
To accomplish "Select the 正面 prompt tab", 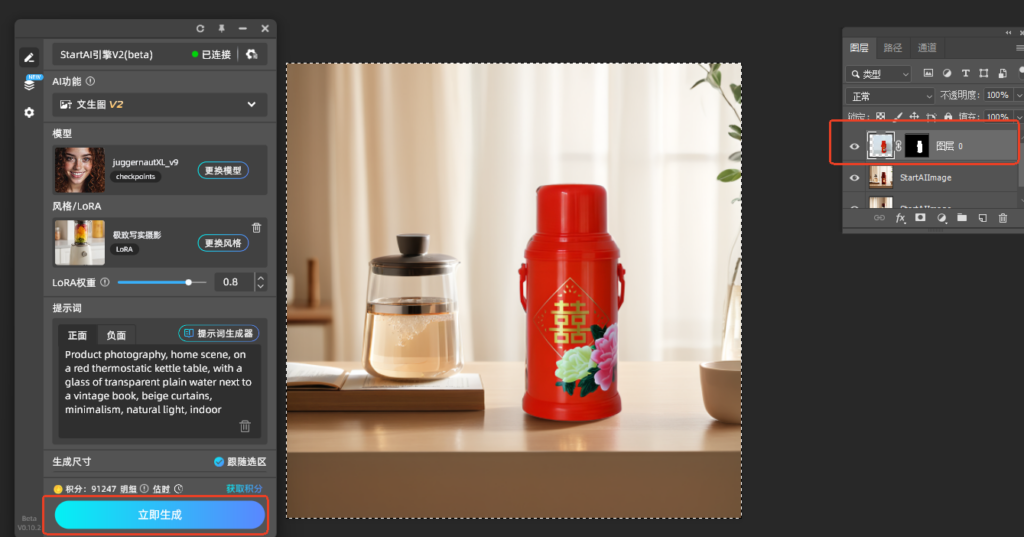I will point(77,335).
